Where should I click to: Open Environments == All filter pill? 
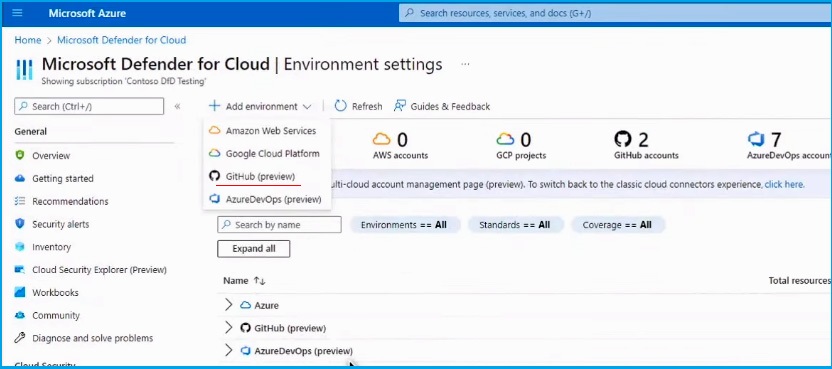[x=405, y=225]
